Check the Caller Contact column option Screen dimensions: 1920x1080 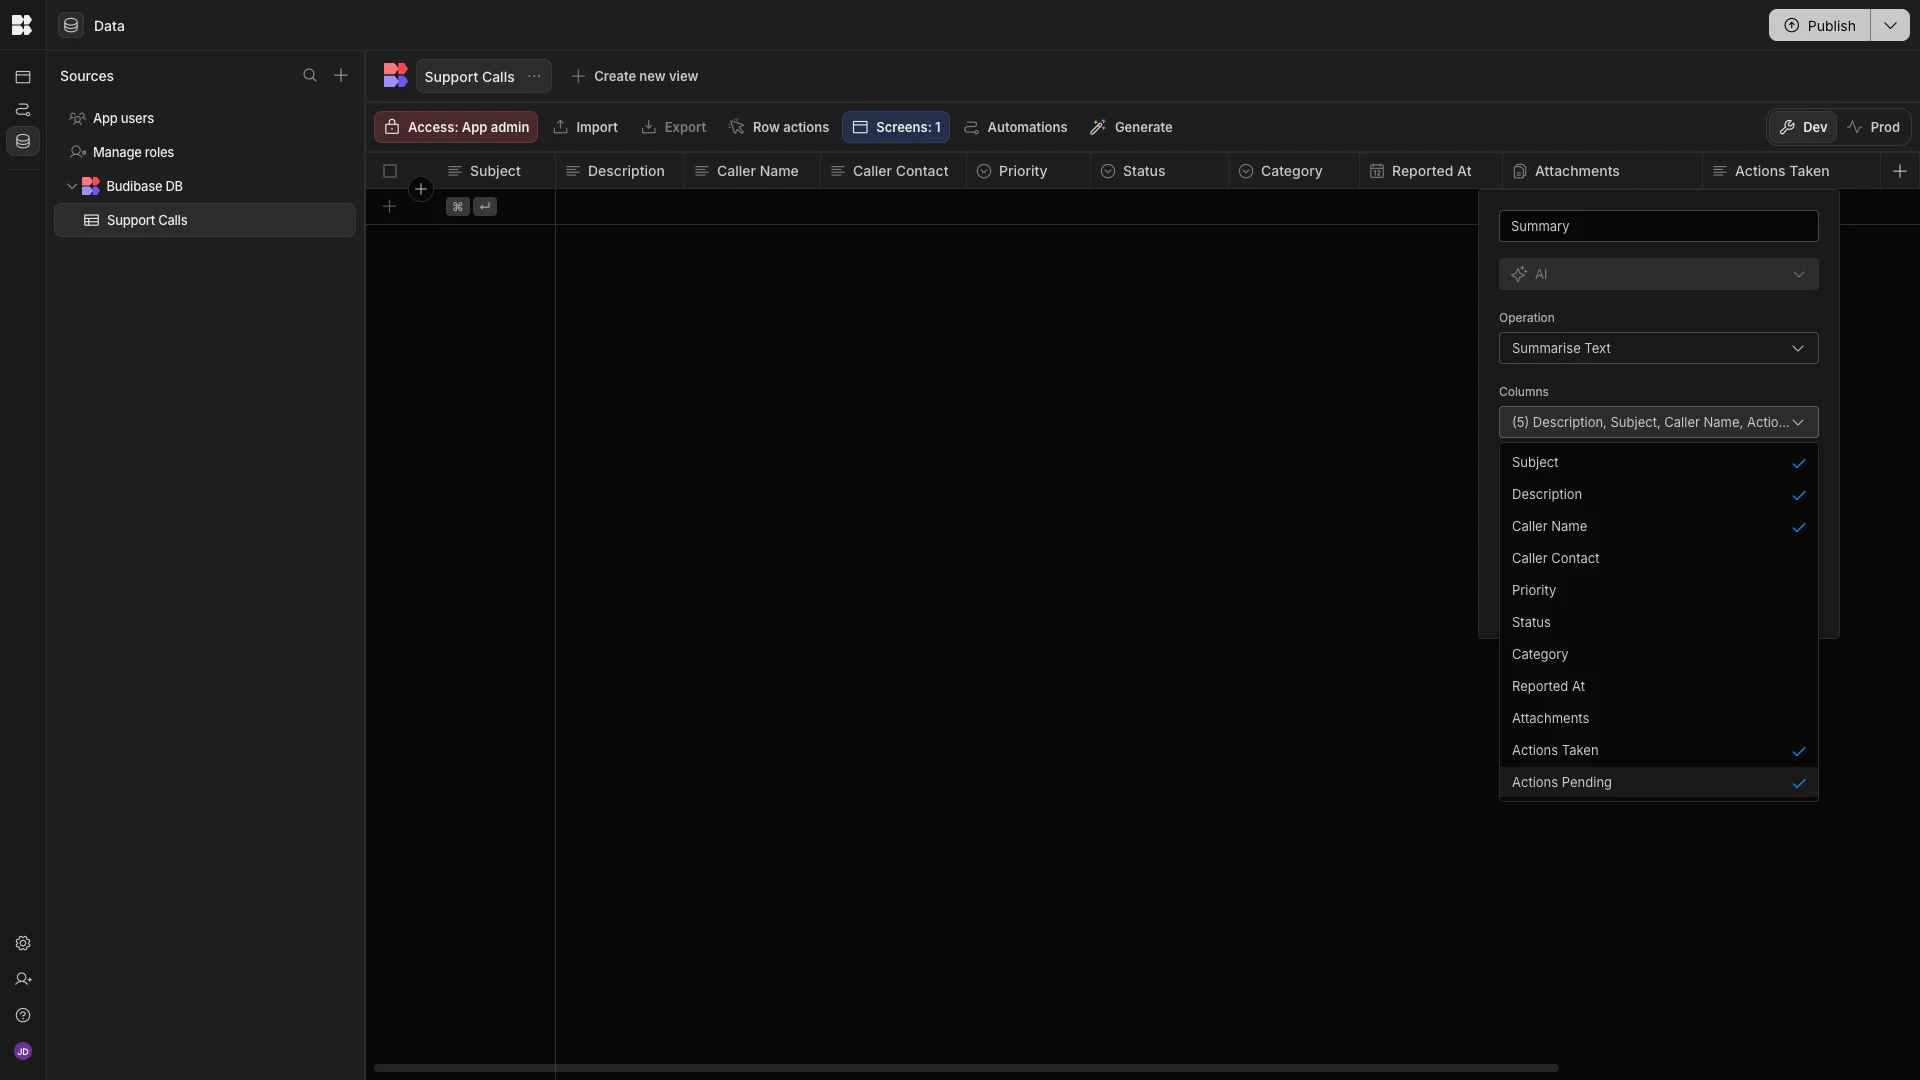coord(1658,559)
